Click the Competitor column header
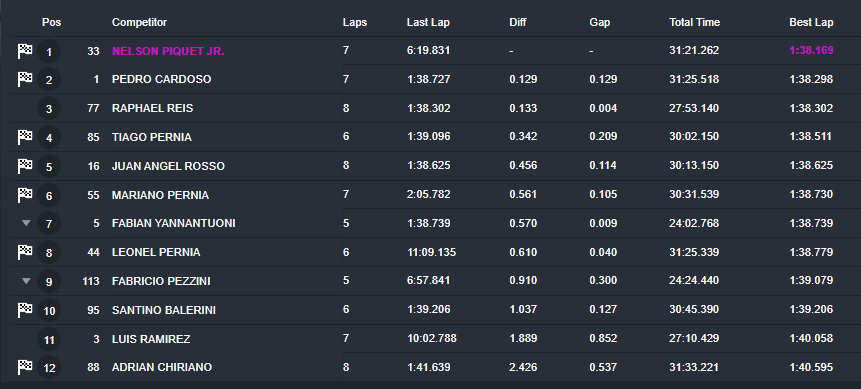The image size is (861, 389). tap(139, 23)
